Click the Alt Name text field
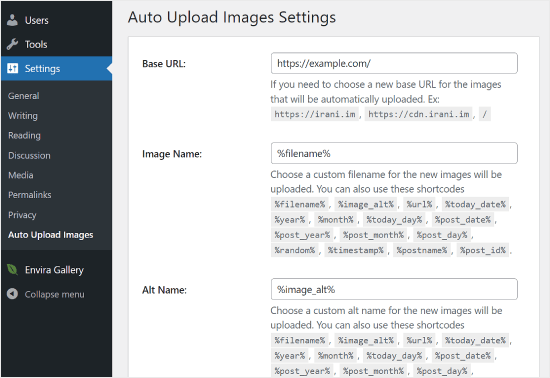Screen dimensions: 550x378 pos(394,289)
